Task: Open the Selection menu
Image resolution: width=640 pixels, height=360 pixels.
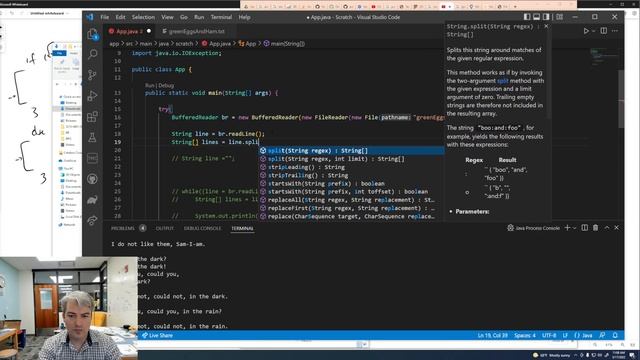Action: click(x=143, y=17)
